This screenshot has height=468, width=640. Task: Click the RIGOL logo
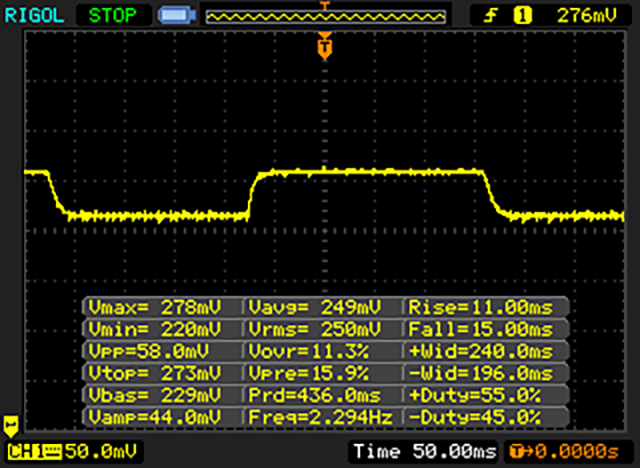(34, 16)
